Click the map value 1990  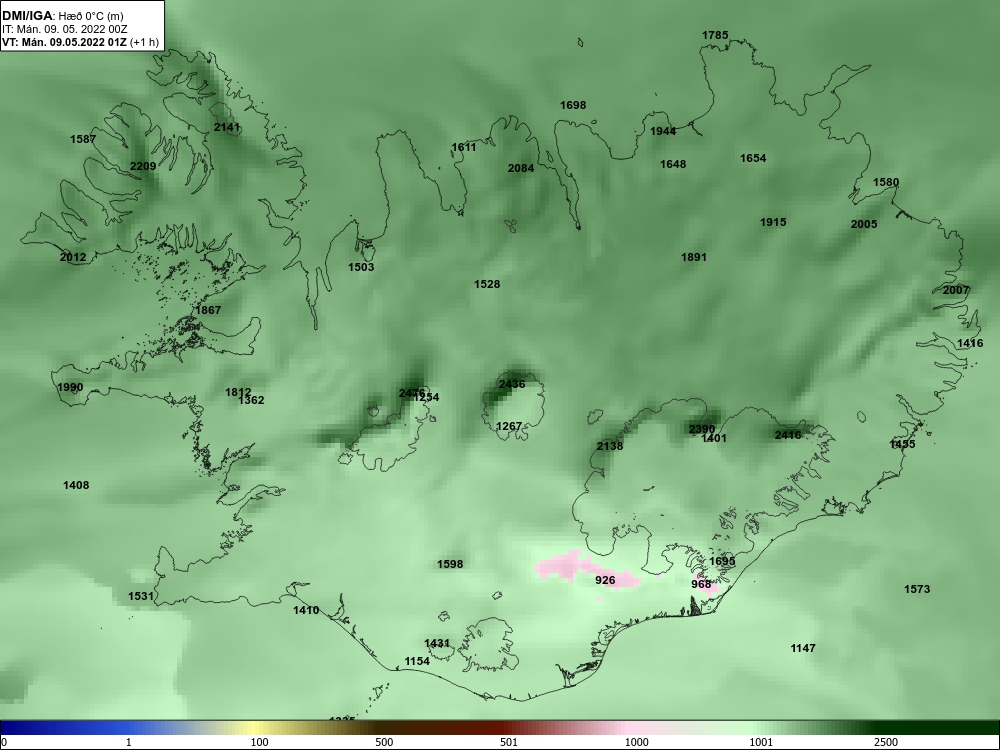pos(70,388)
